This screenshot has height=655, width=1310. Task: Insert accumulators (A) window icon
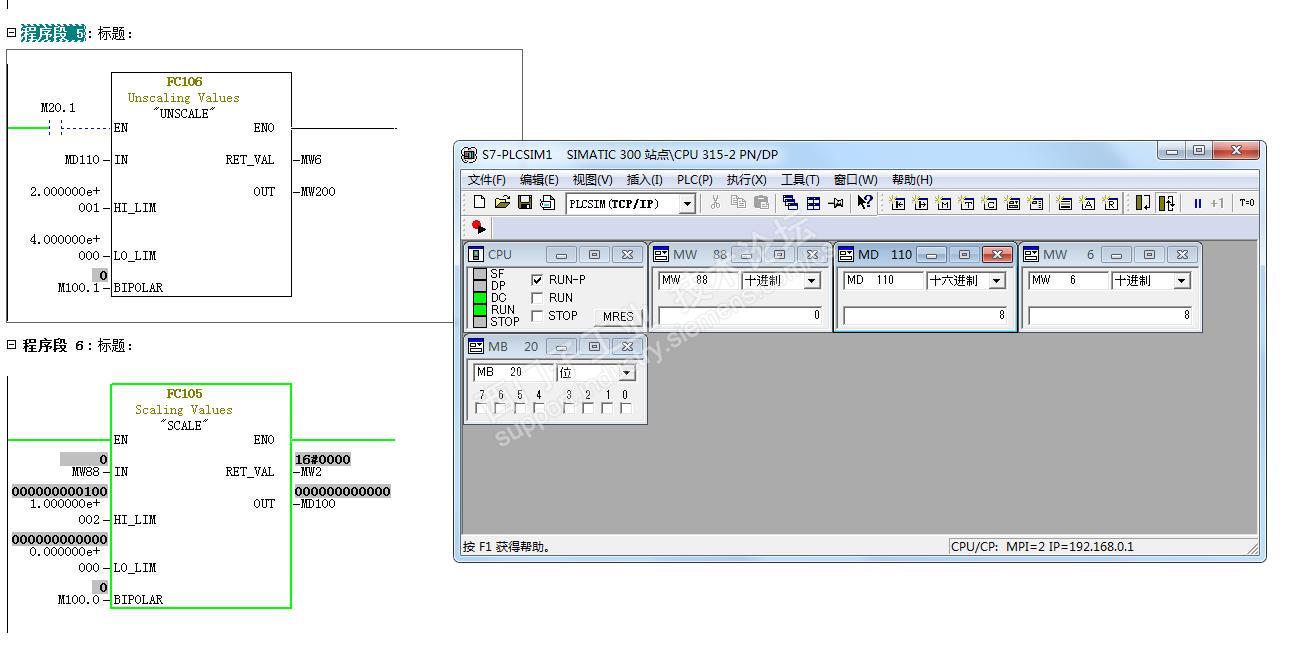coord(1088,203)
